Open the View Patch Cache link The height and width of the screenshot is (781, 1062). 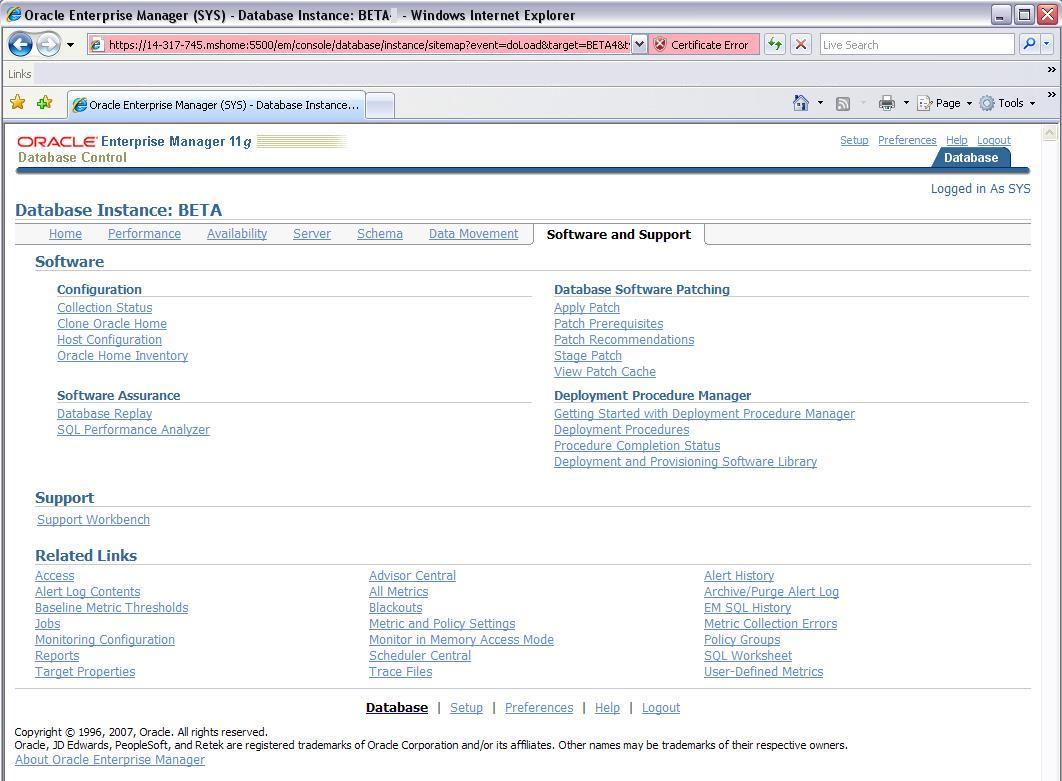pyautogui.click(x=605, y=372)
